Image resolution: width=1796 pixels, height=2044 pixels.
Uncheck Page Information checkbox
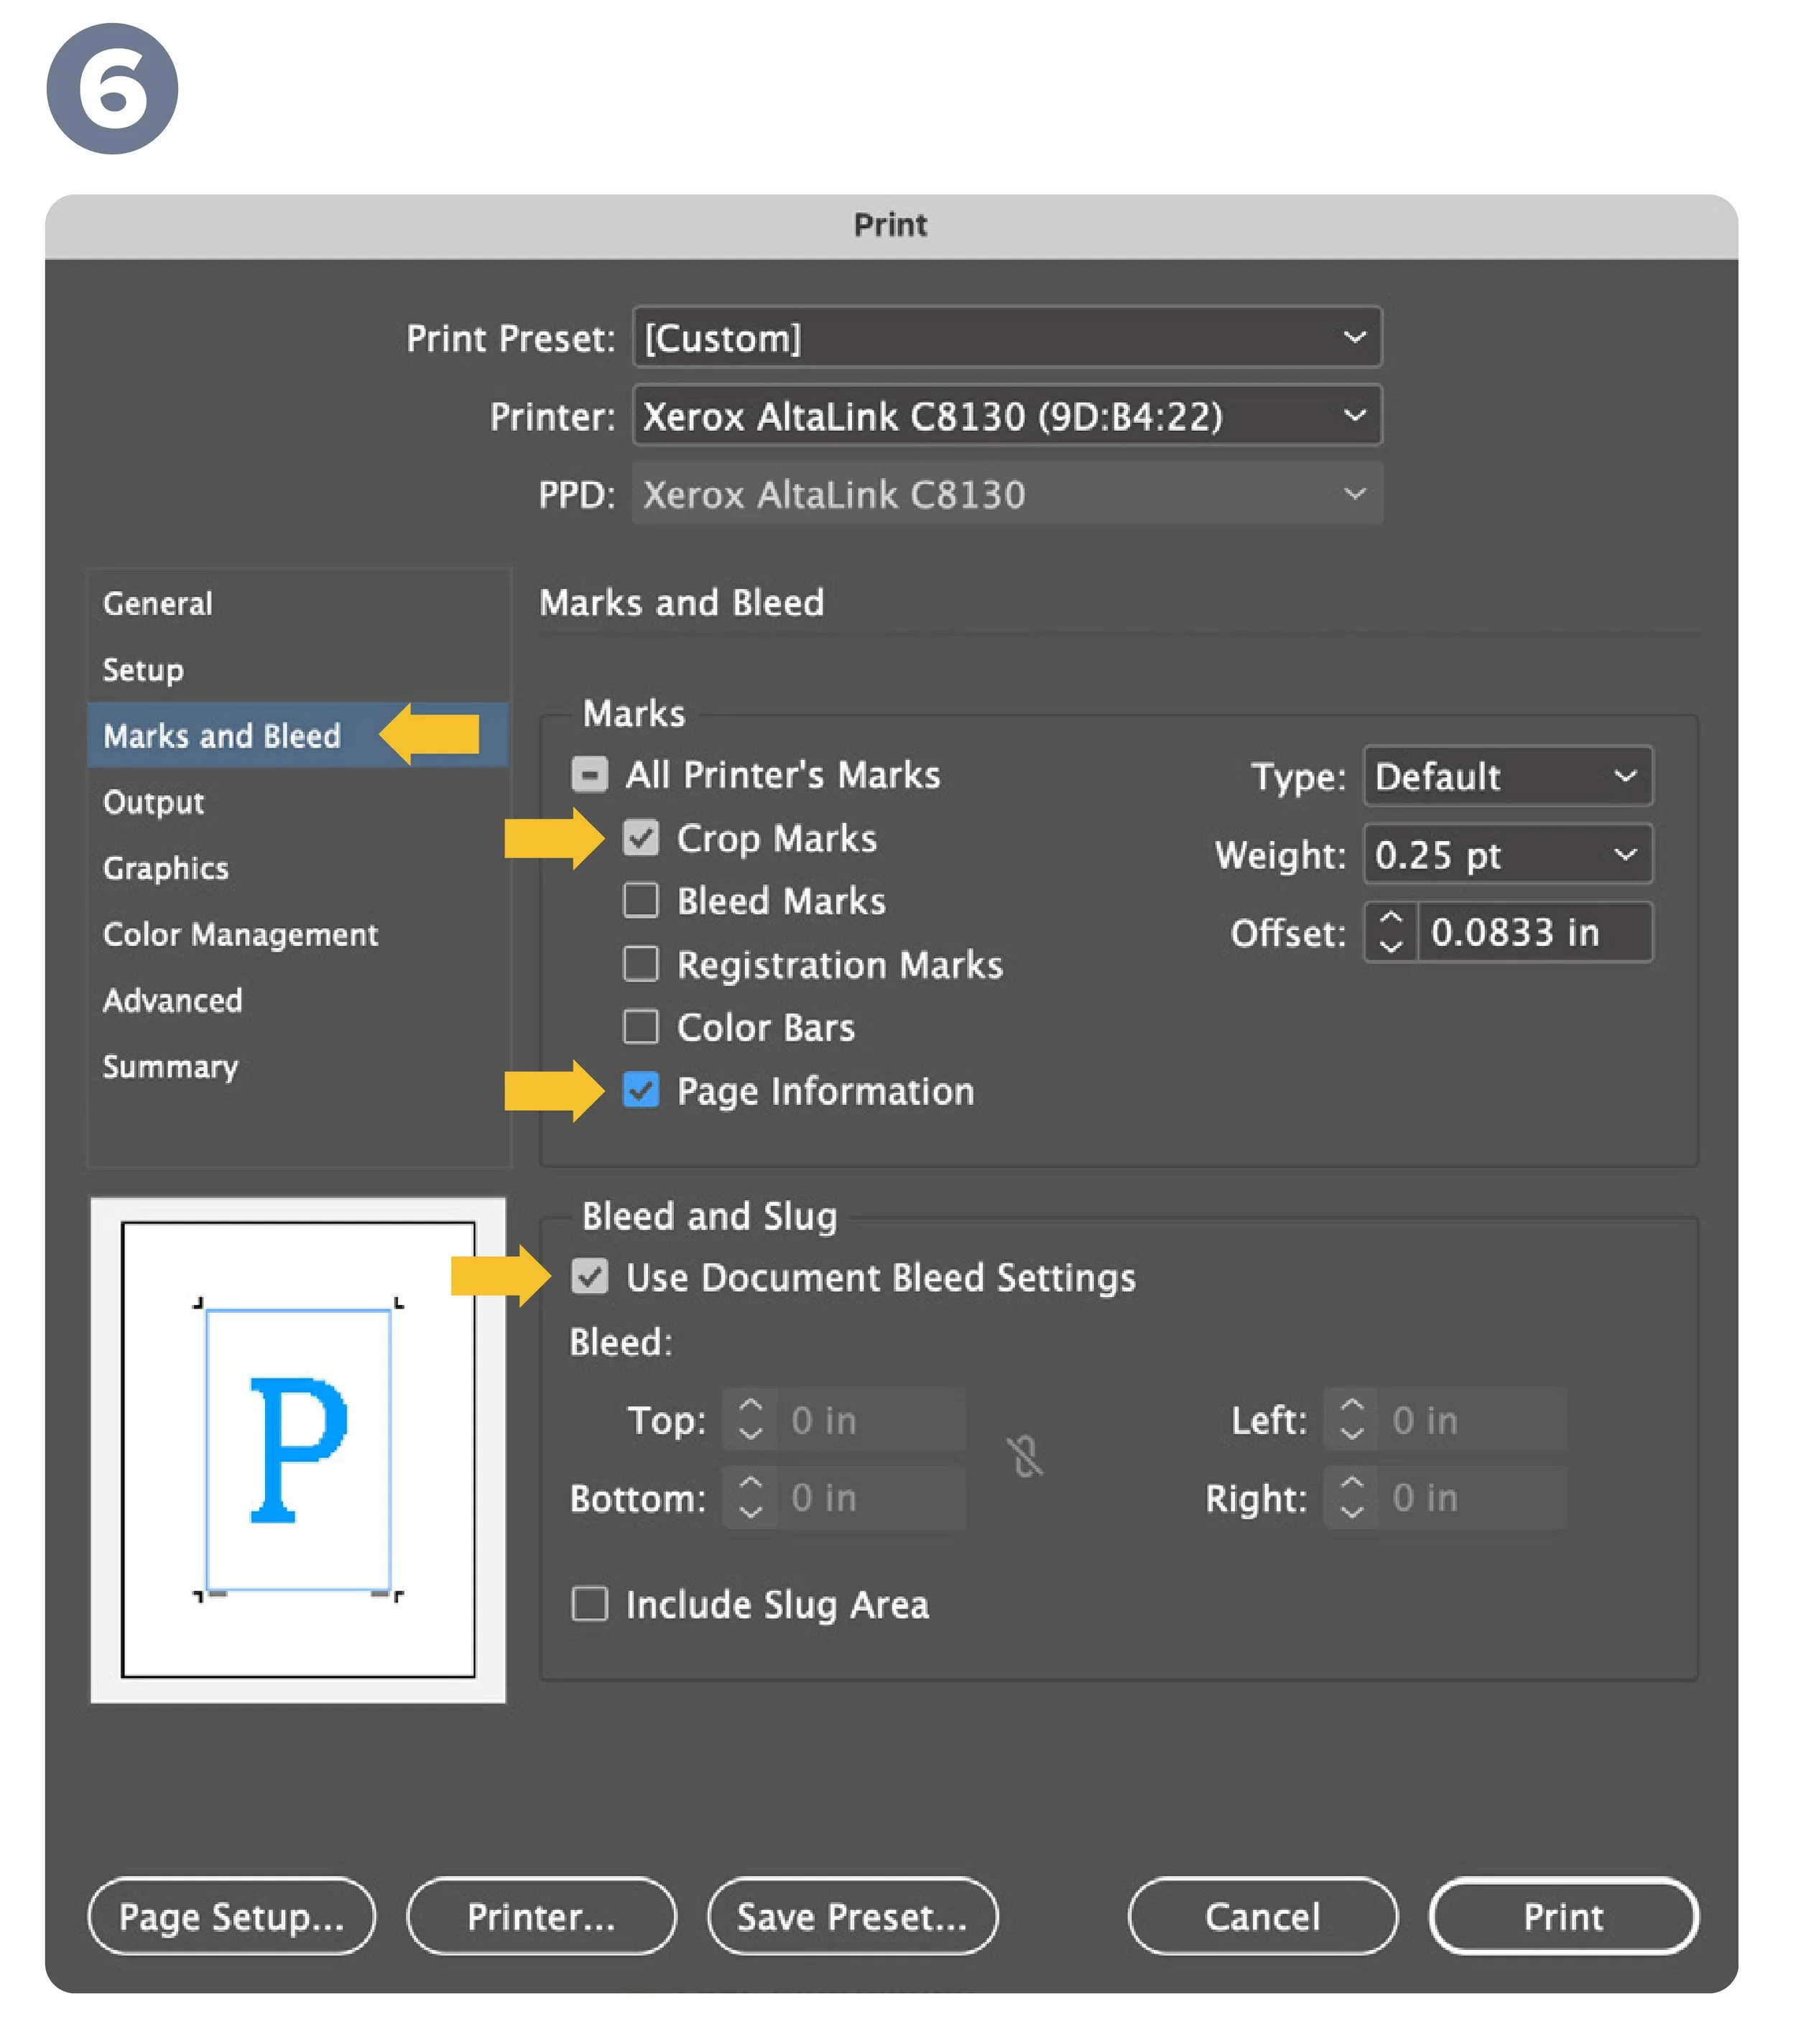[x=641, y=1090]
